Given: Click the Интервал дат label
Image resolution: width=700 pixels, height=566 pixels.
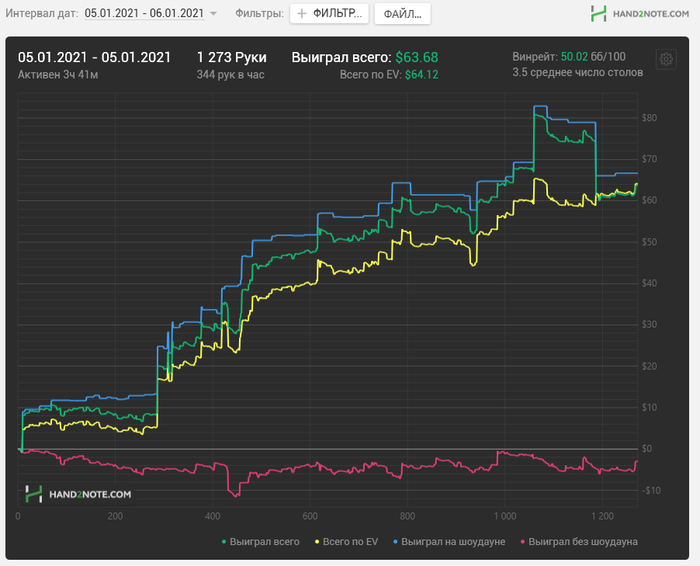Looking at the screenshot, I should point(42,13).
